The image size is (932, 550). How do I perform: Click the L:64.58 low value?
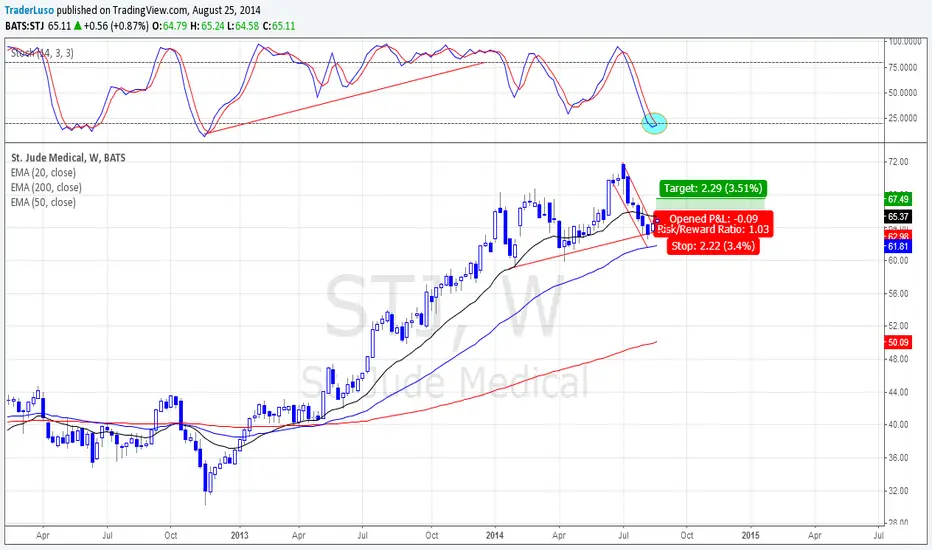[x=244, y=26]
